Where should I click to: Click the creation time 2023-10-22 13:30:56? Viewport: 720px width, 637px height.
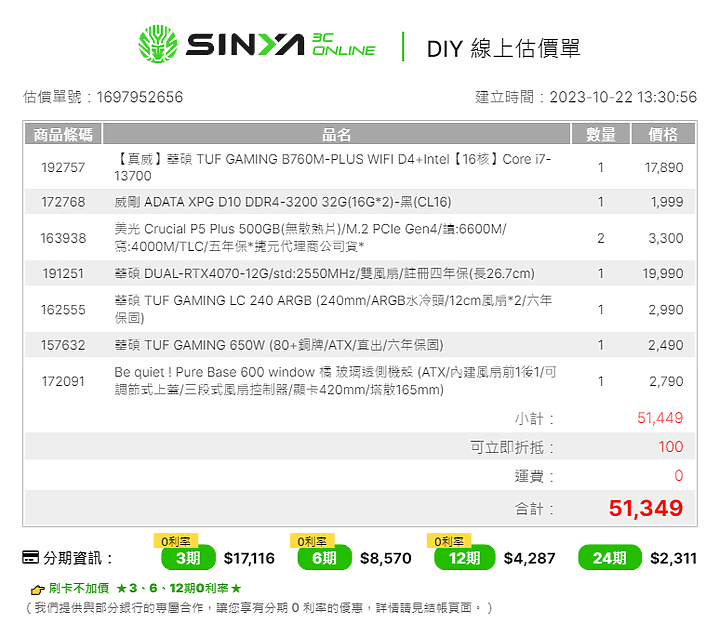[x=623, y=97]
